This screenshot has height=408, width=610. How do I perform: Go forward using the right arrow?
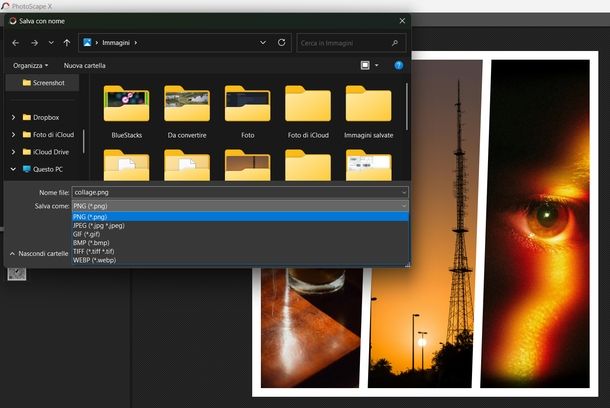(x=35, y=43)
